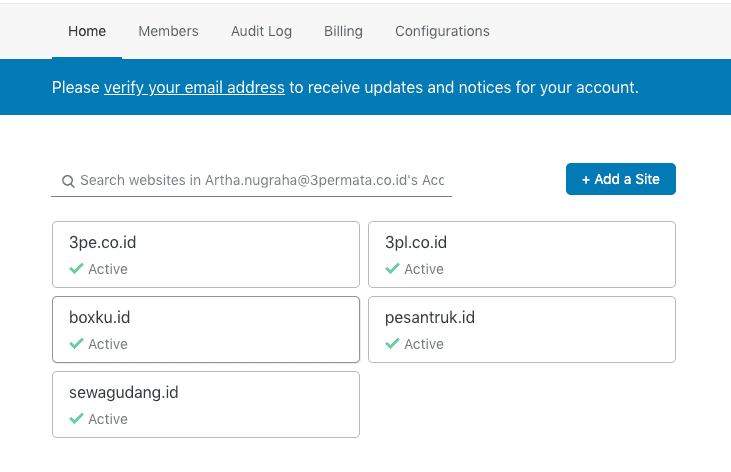Choose the sewagudang.id site name
The height and width of the screenshot is (472, 731).
pos(124,393)
